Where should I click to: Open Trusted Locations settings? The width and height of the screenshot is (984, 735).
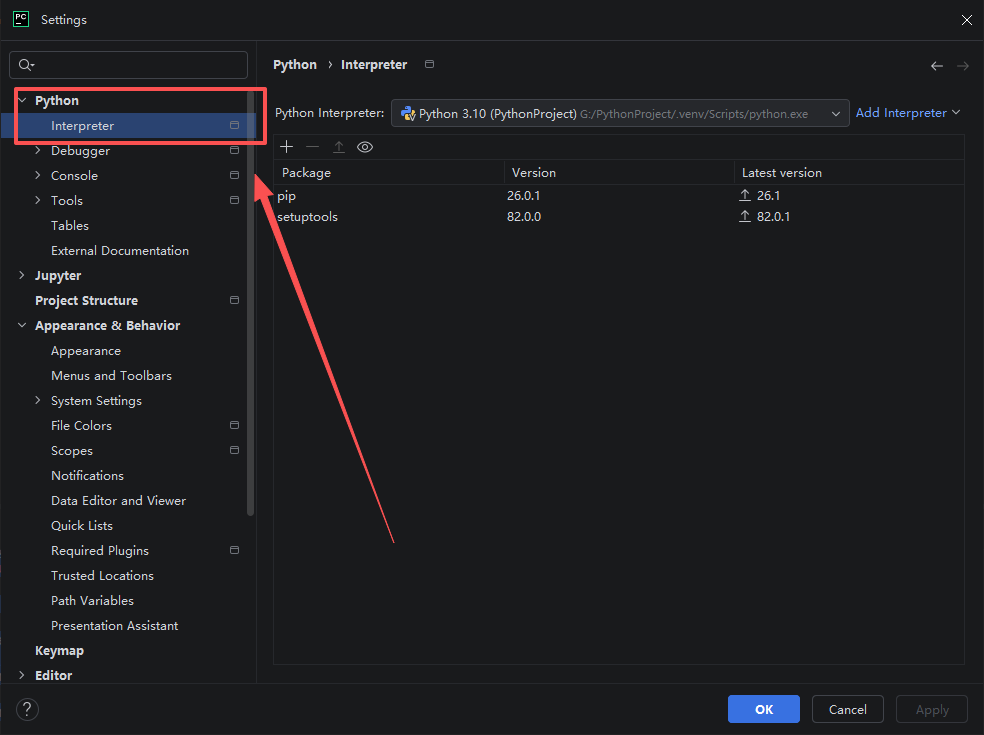point(102,576)
